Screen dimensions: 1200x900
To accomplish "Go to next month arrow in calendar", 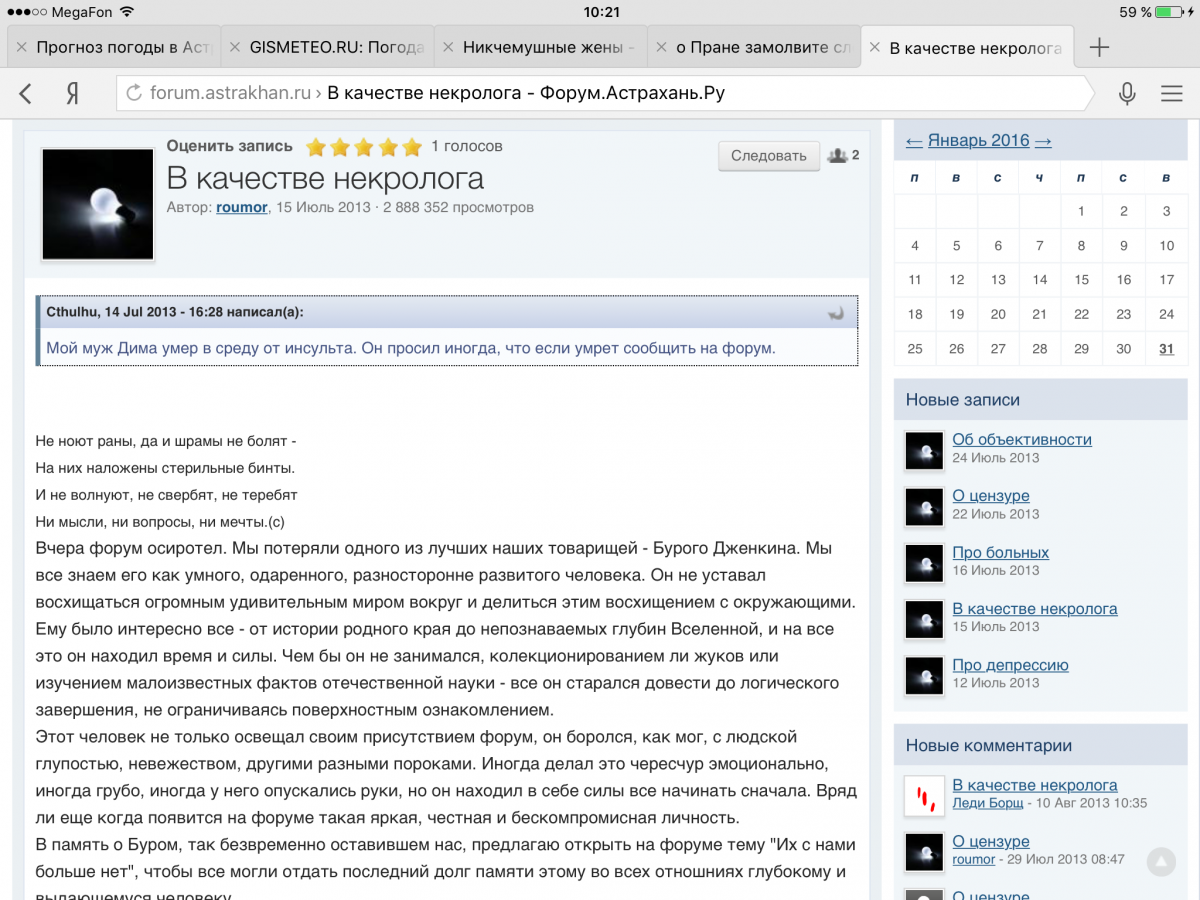I will pos(1043,141).
